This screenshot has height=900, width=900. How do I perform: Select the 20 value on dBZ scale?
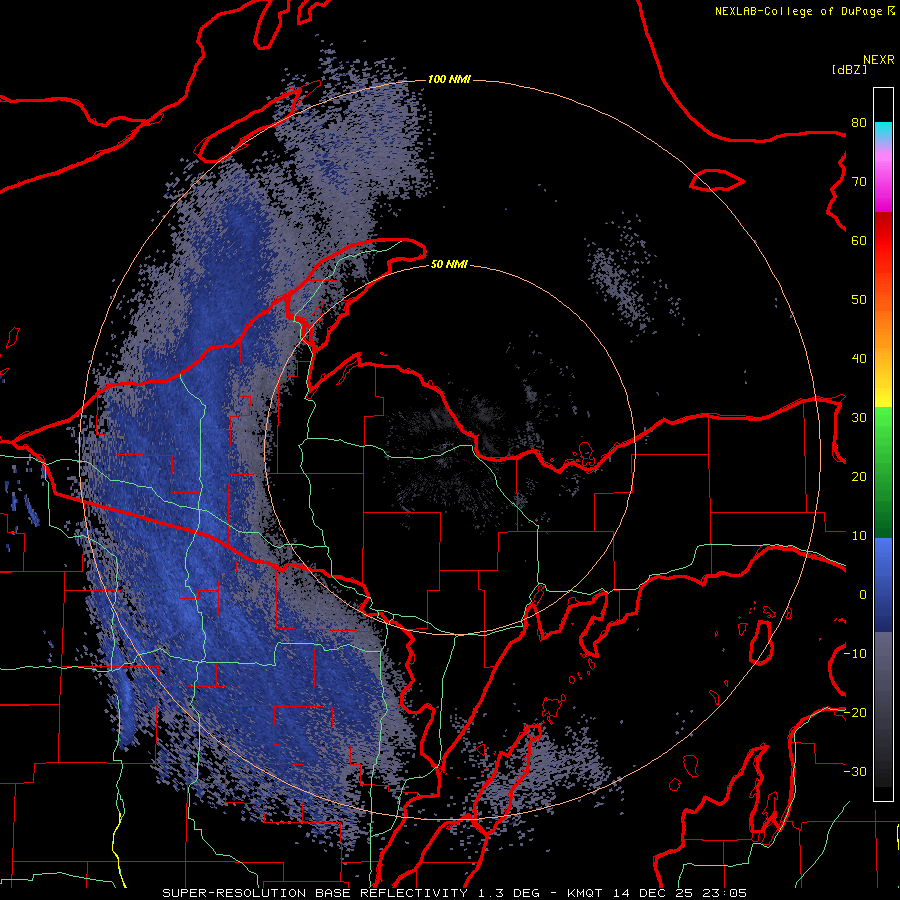[859, 477]
